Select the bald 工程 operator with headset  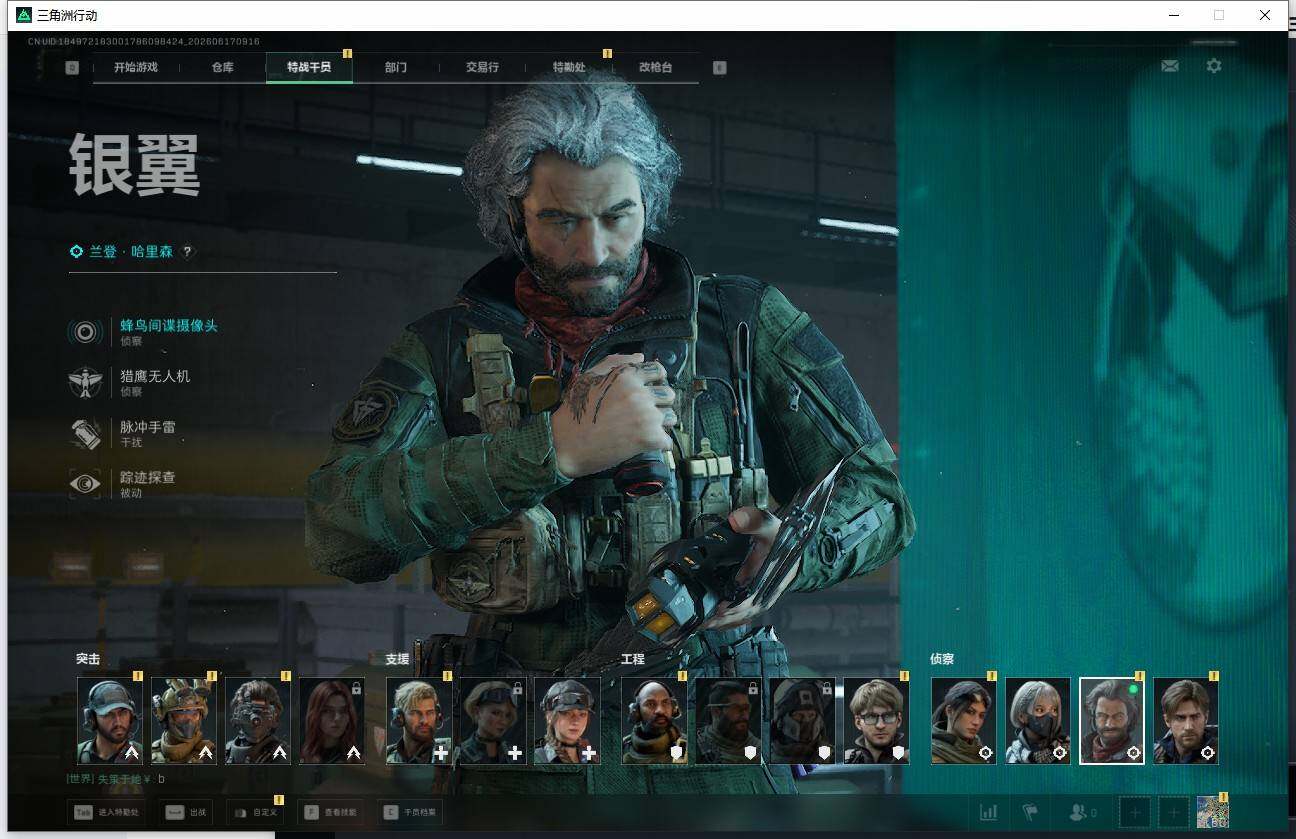point(654,721)
